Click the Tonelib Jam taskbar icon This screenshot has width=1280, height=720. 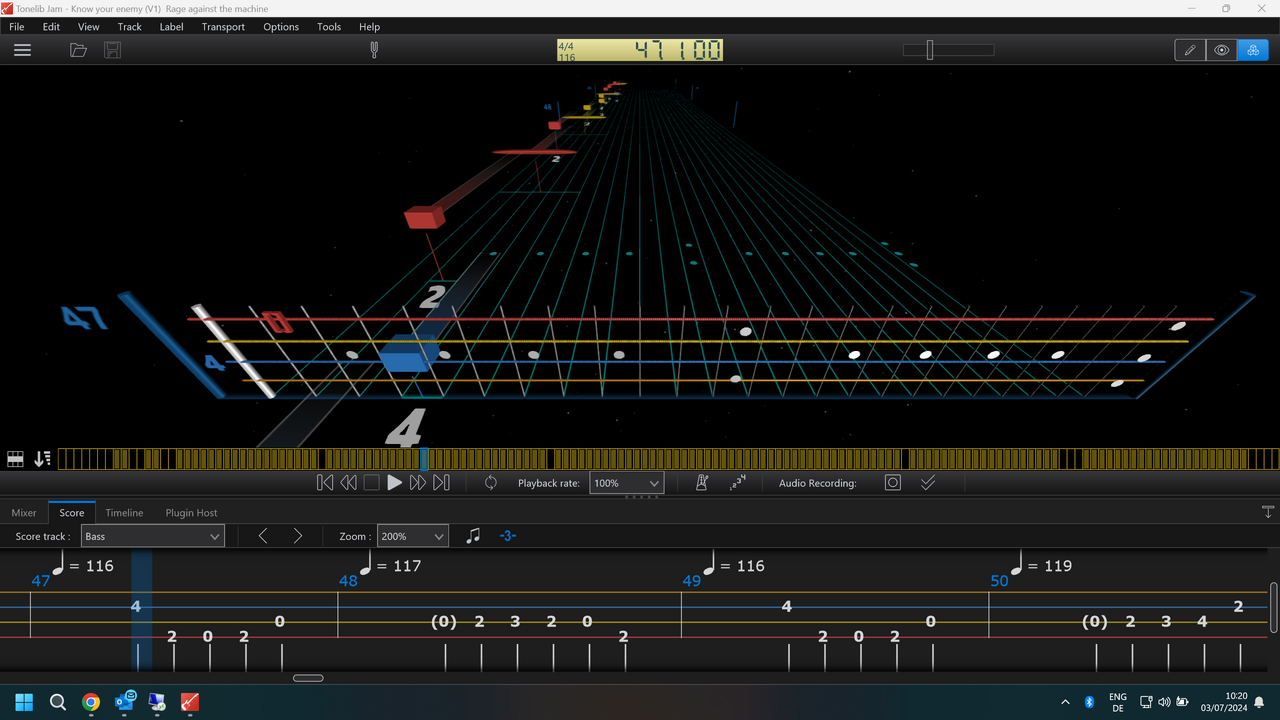pyautogui.click(x=190, y=702)
